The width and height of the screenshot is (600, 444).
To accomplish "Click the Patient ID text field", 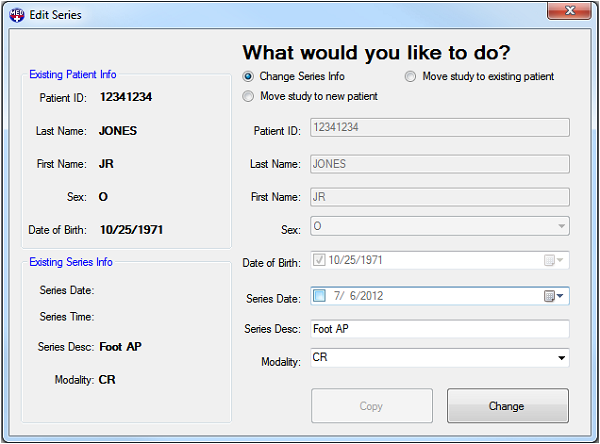I will [x=439, y=128].
